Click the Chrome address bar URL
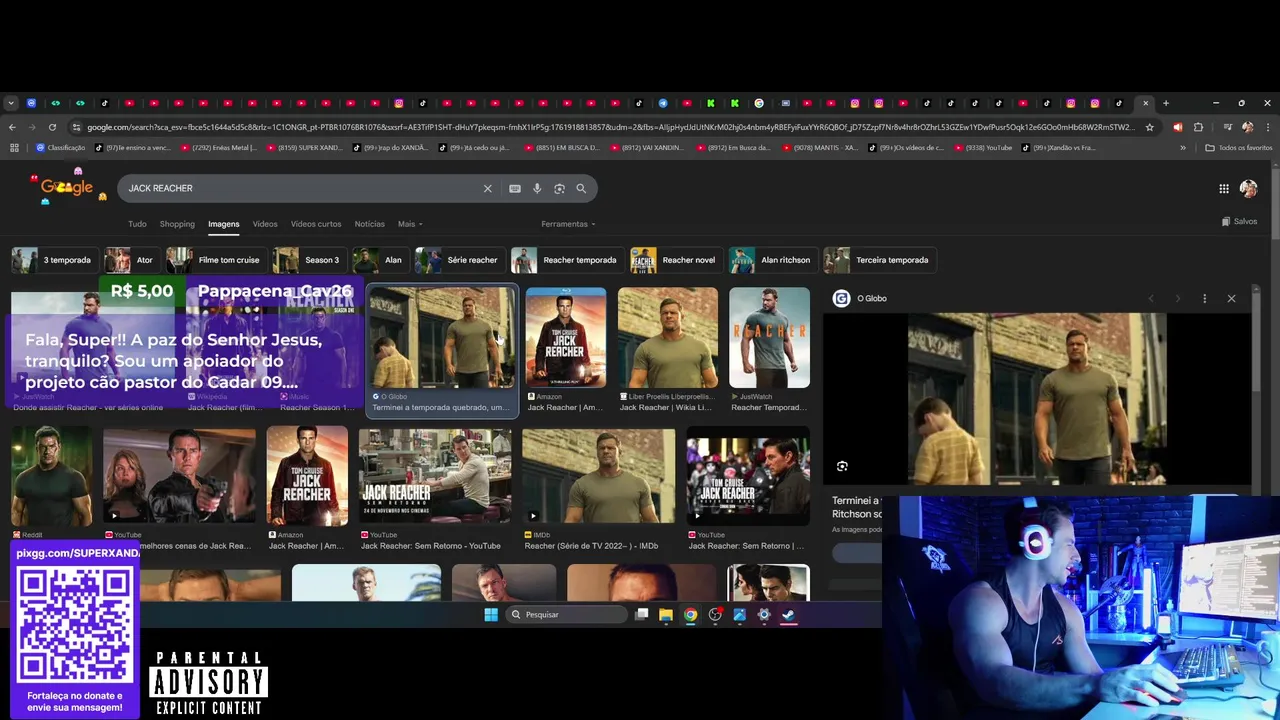Screen dimensions: 1280x720 610,127
